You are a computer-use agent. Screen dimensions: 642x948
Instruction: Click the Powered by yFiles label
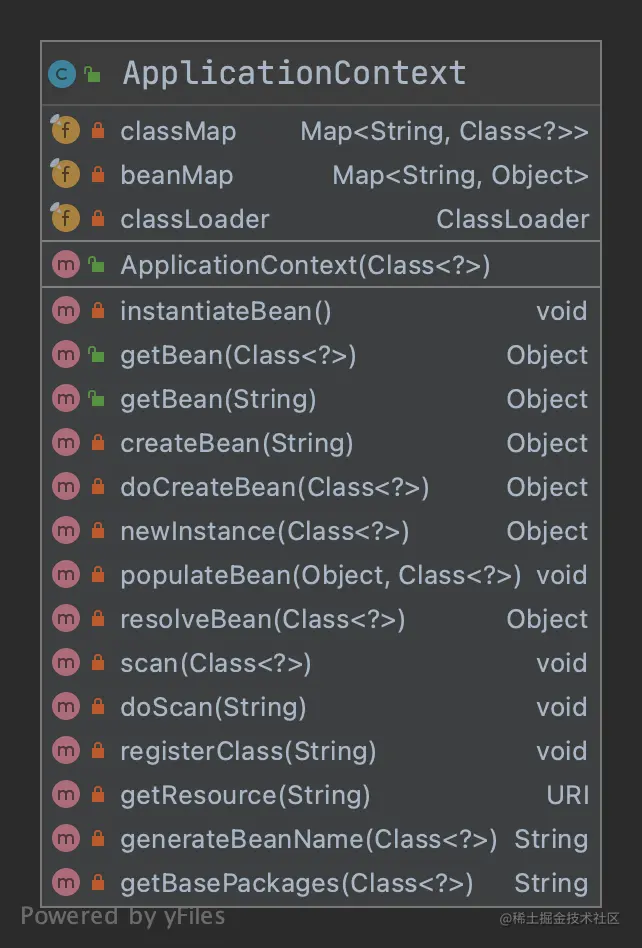(x=123, y=917)
